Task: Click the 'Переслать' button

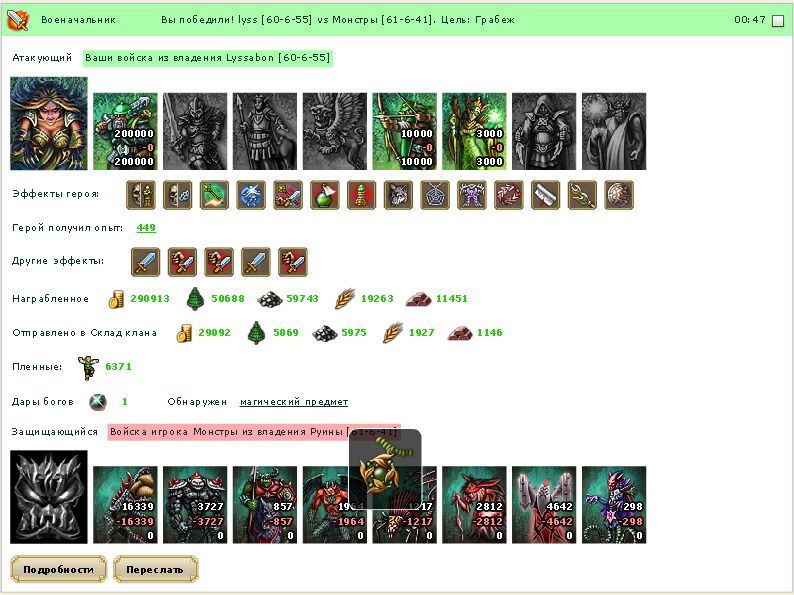Action: pos(155,569)
